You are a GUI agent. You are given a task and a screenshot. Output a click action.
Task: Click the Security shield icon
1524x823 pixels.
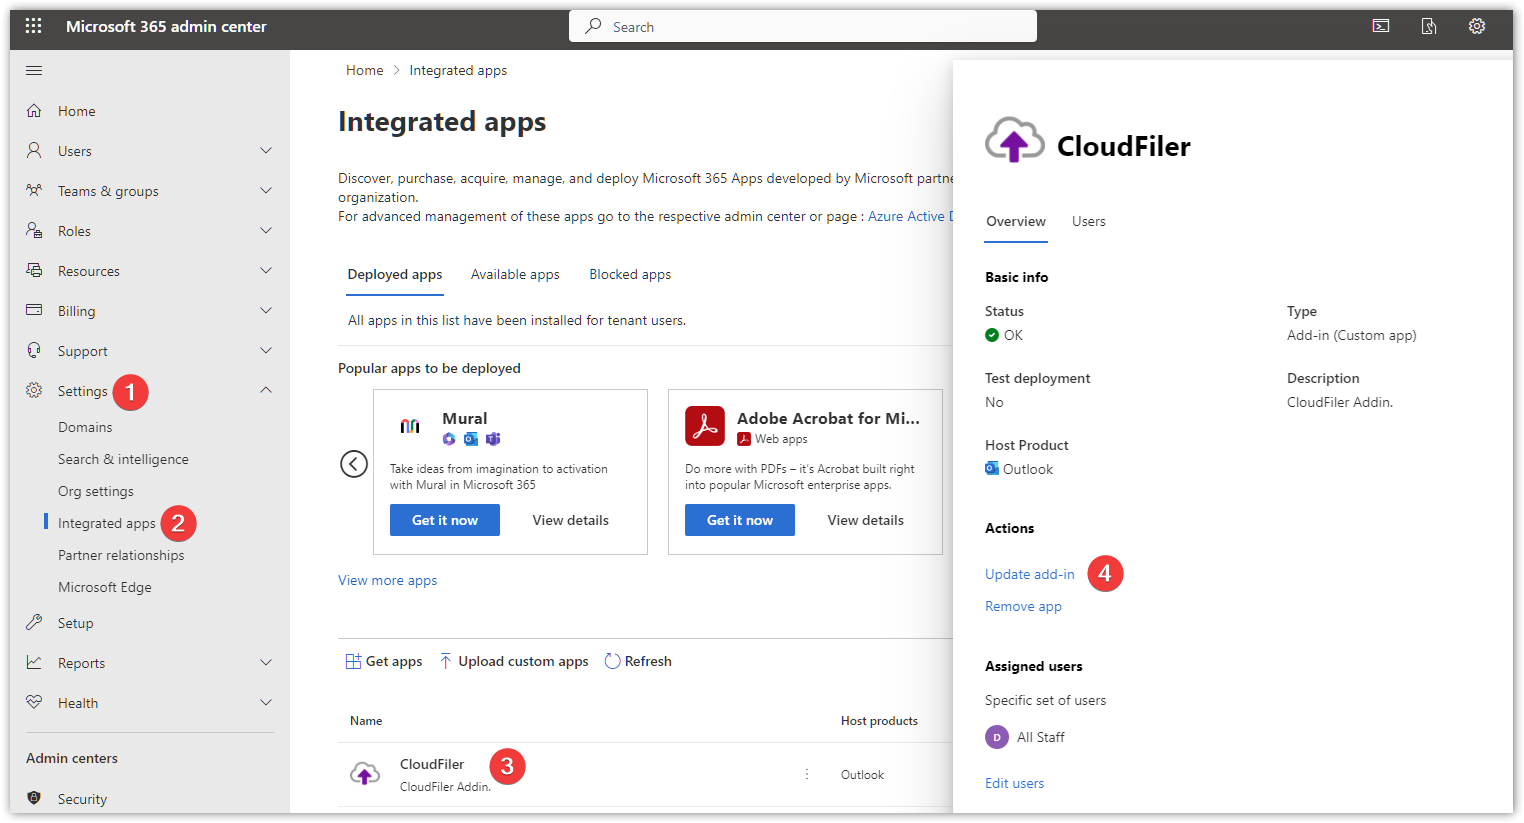point(34,798)
